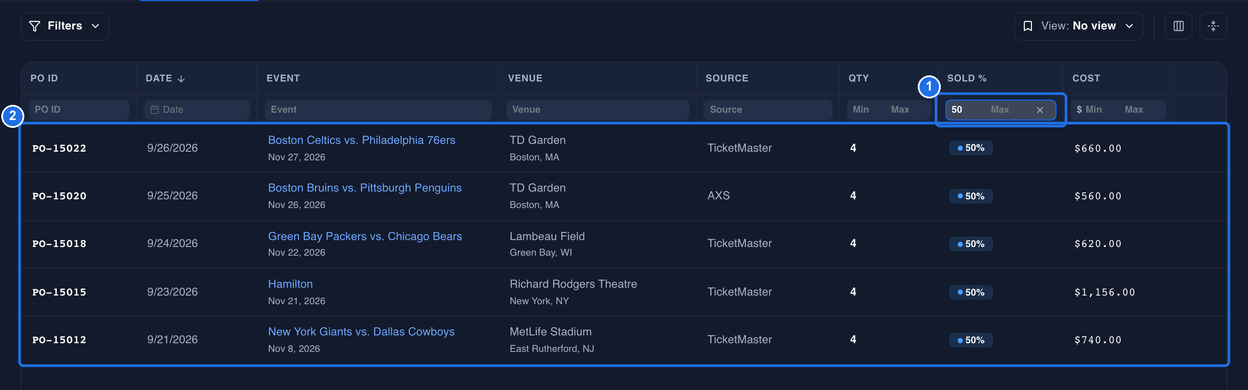
Task: Click TicketMaster in the Hamilton row
Action: click(x=739, y=292)
